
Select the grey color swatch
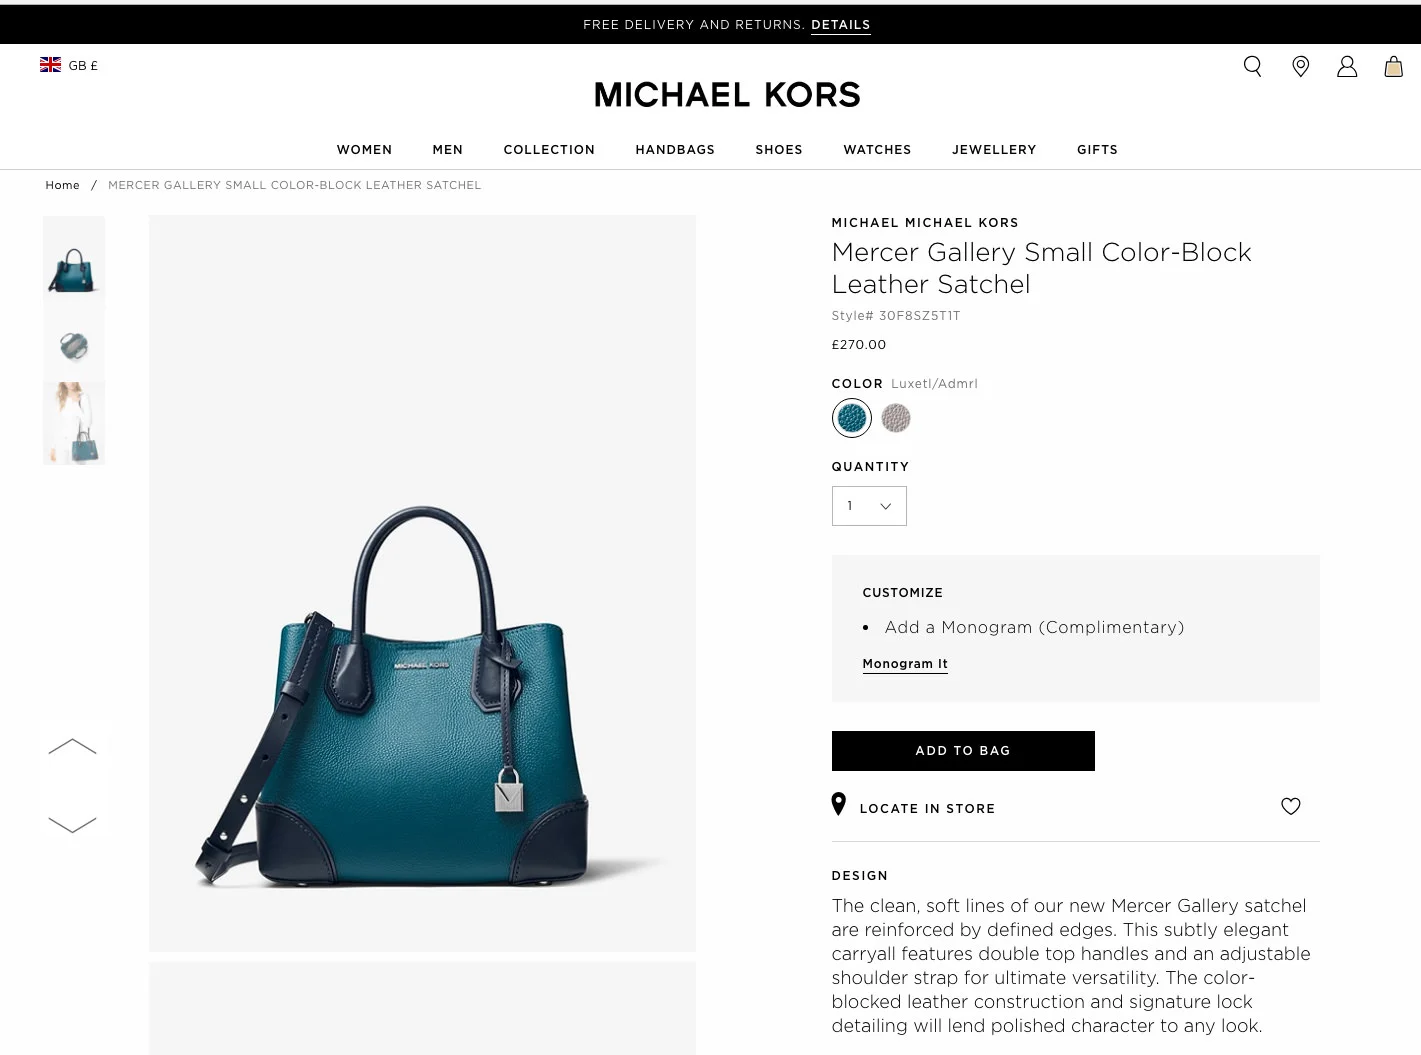(x=896, y=418)
